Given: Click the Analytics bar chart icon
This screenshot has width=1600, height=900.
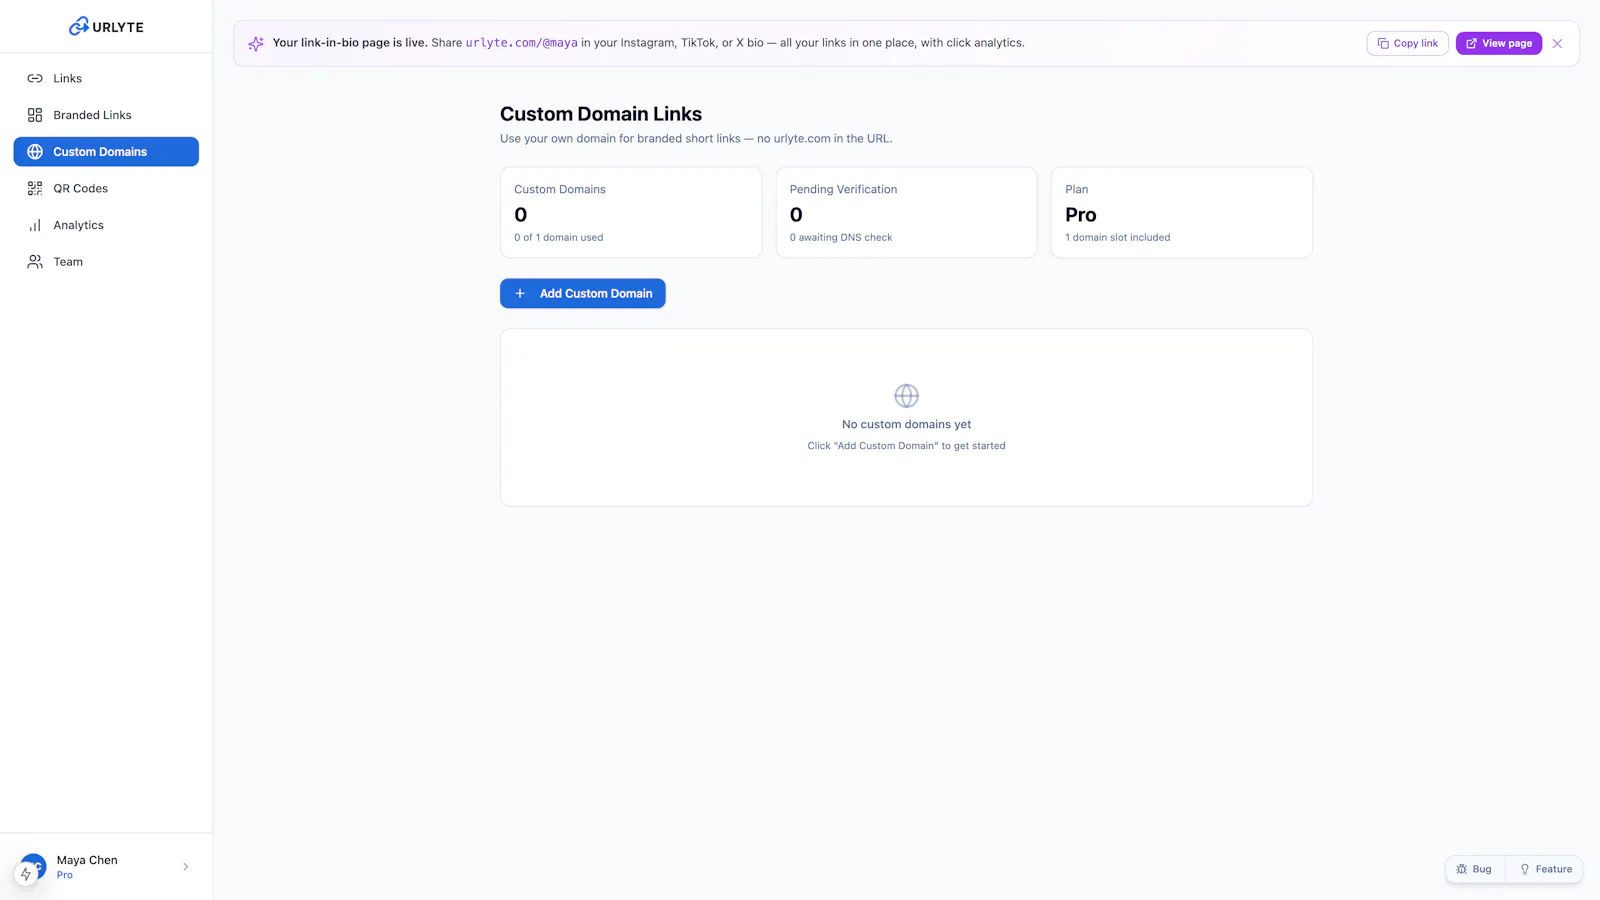Looking at the screenshot, I should pyautogui.click(x=35, y=225).
